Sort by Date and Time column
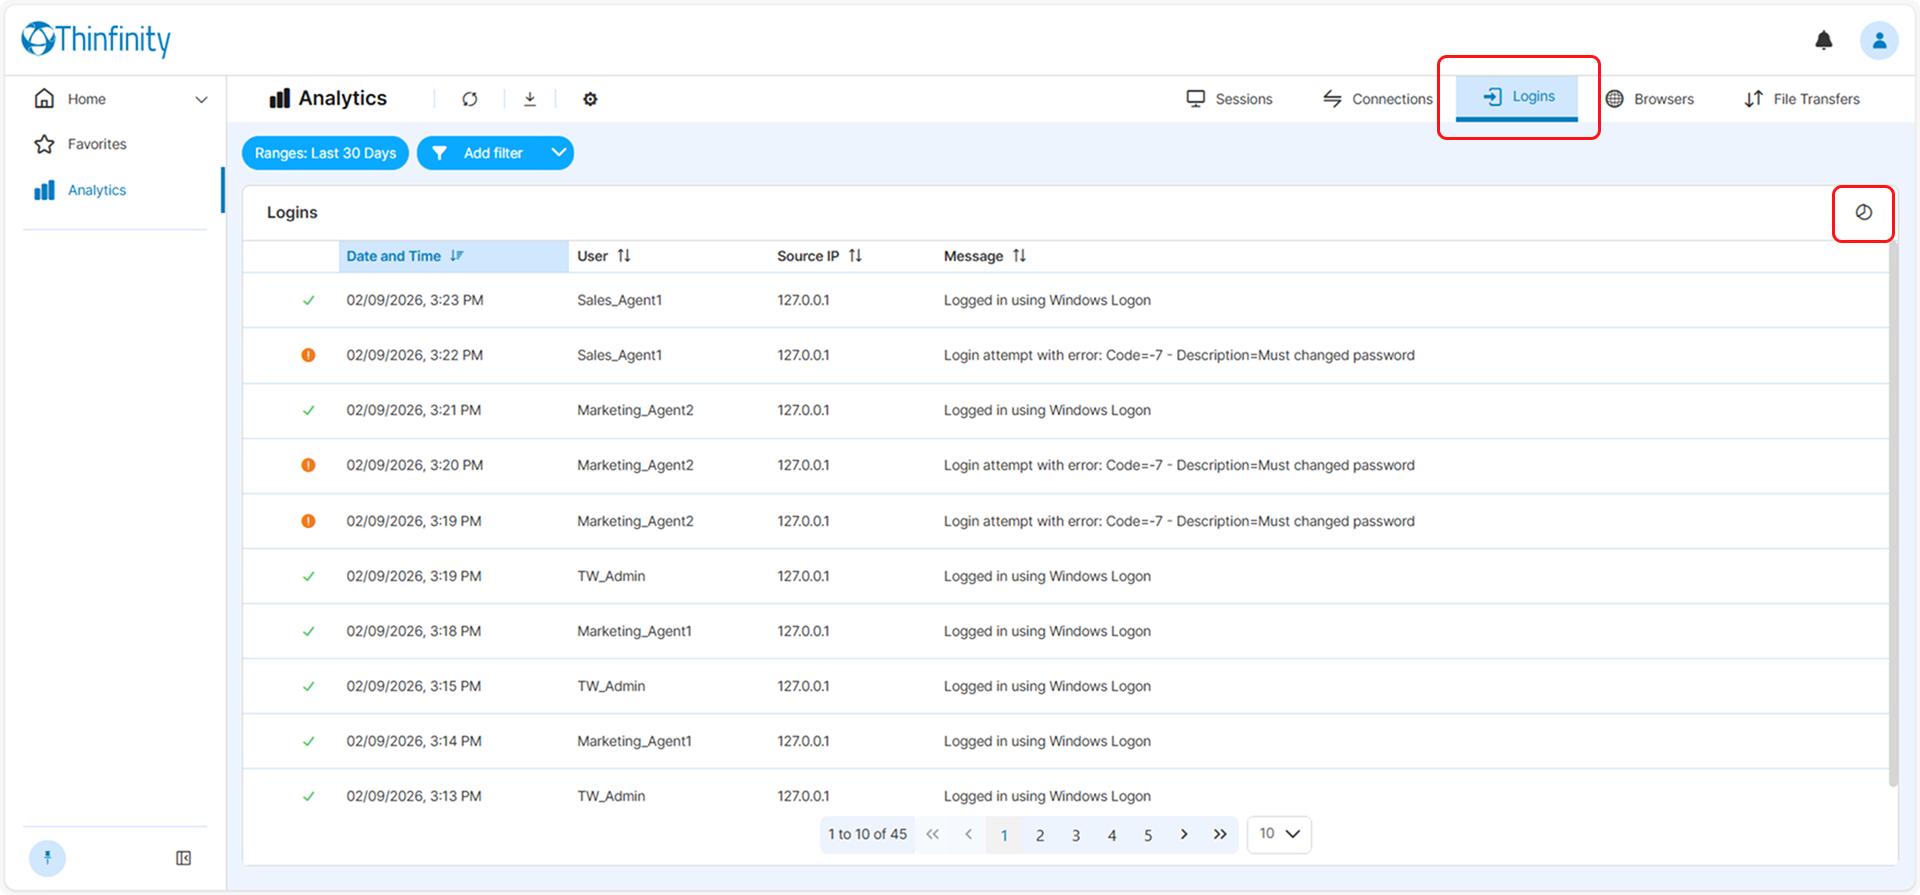This screenshot has width=1920, height=895. (x=454, y=256)
